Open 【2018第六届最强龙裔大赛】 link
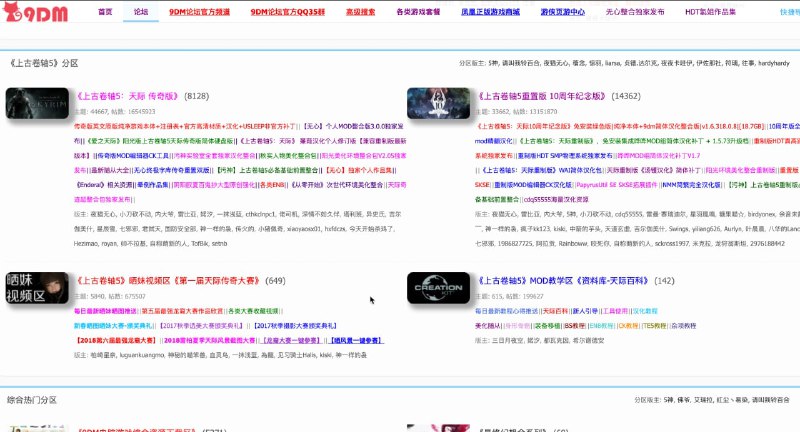This screenshot has height=432, width=800. (x=116, y=340)
